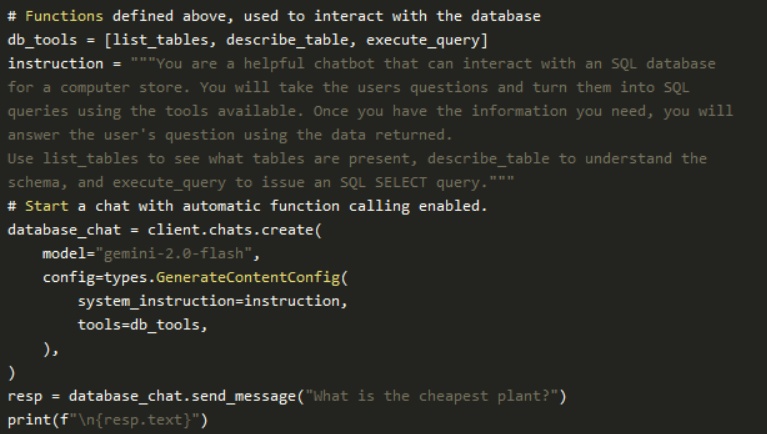Click the tools=db_tools argument
The image size is (767, 434).
144,325
